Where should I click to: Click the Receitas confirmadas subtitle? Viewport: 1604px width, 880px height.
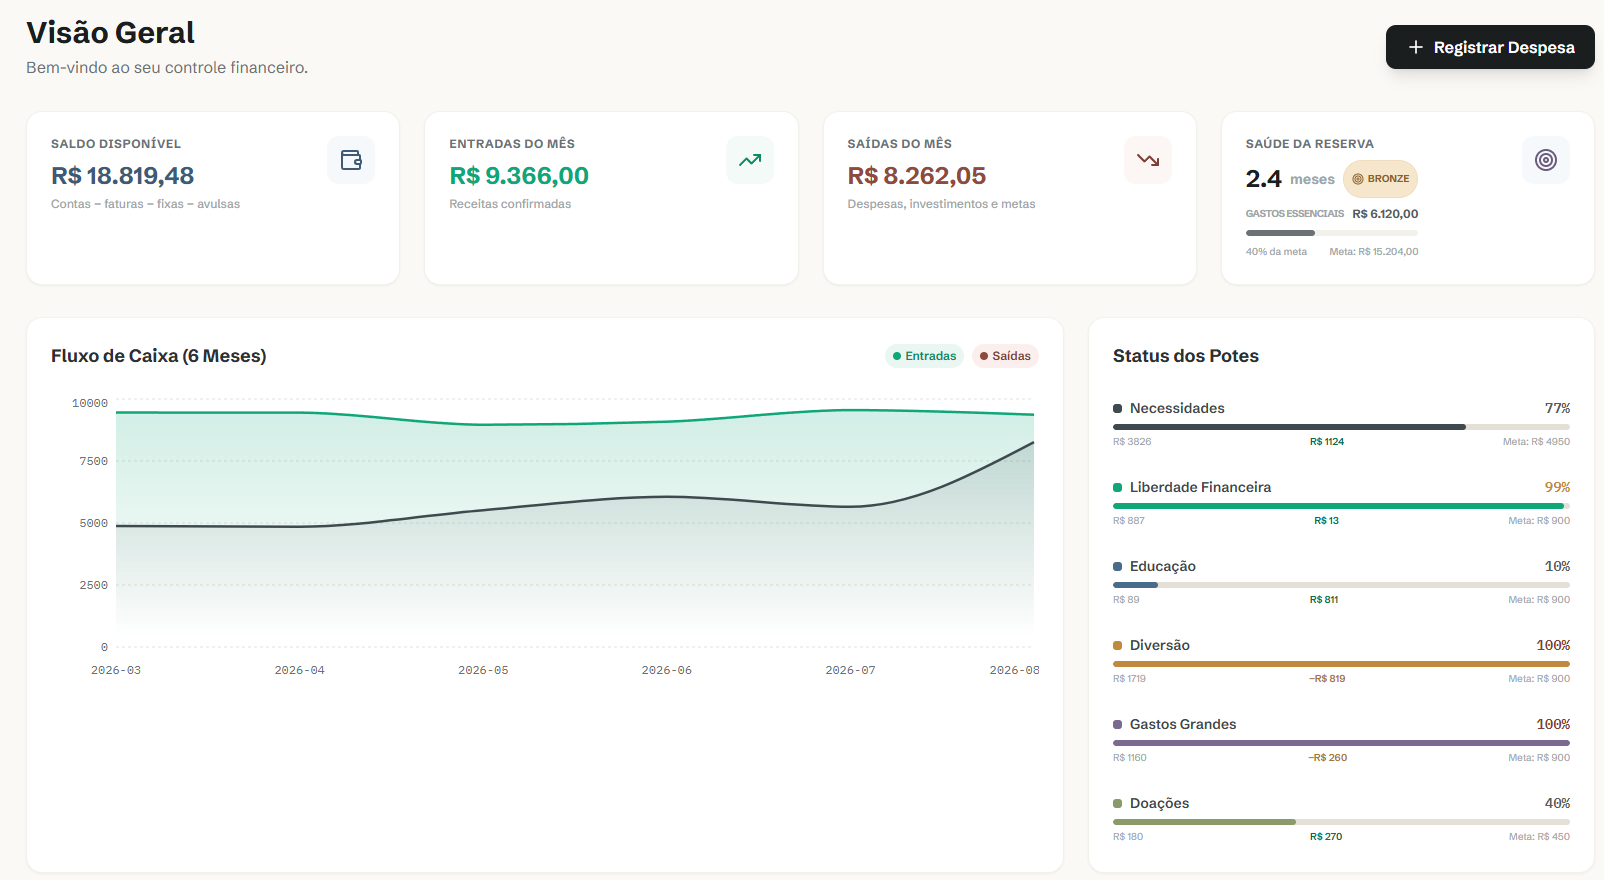coord(510,204)
